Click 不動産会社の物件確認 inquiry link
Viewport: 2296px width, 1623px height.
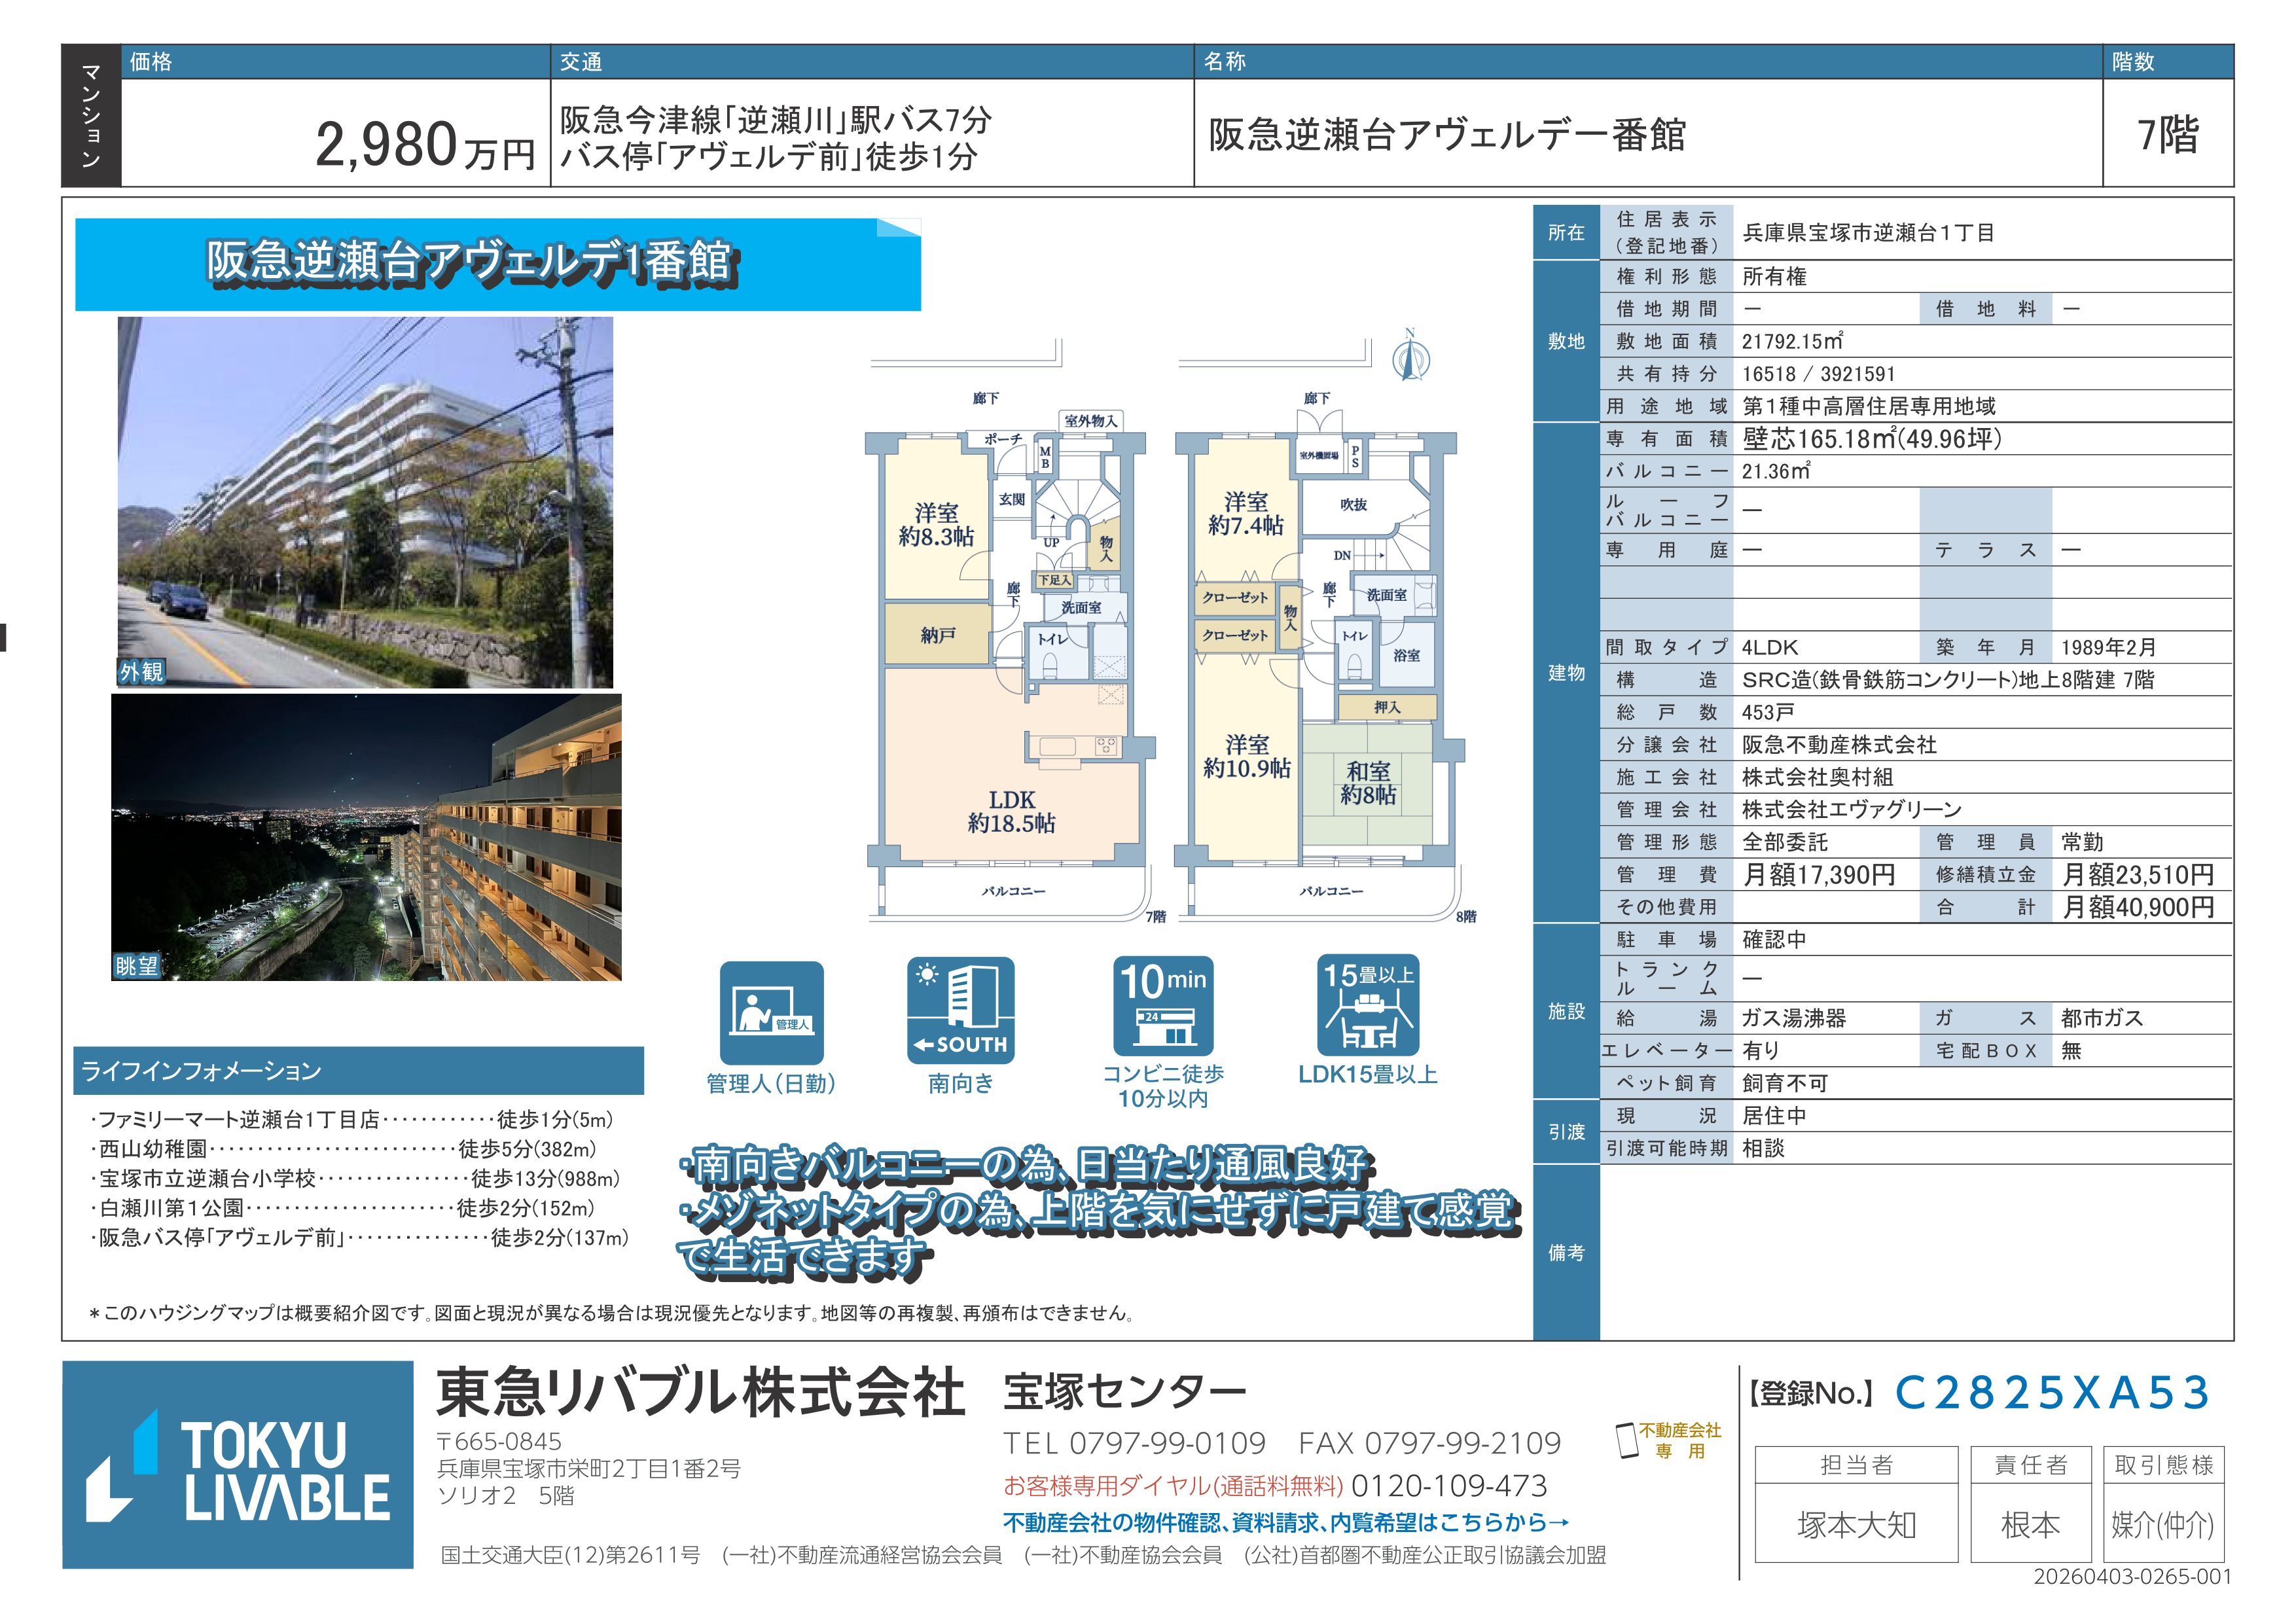pos(1285,1522)
